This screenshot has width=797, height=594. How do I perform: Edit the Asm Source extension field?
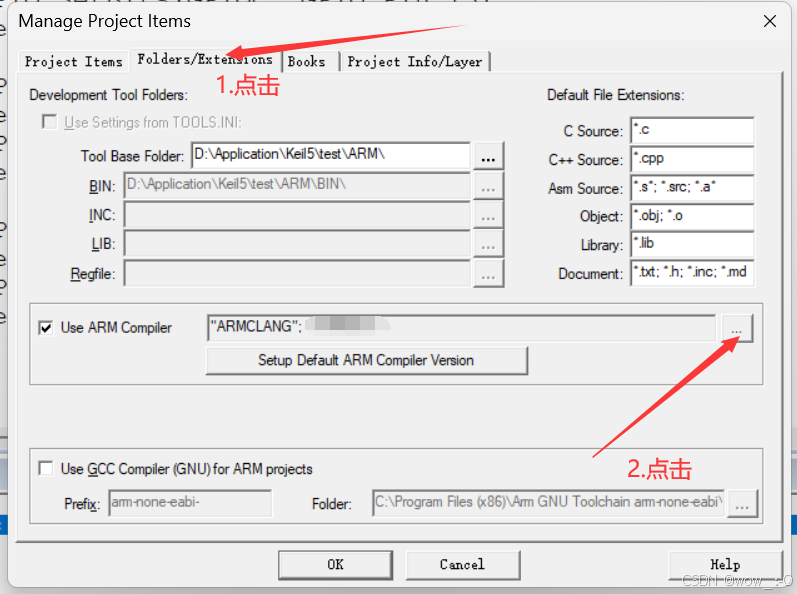click(692, 187)
